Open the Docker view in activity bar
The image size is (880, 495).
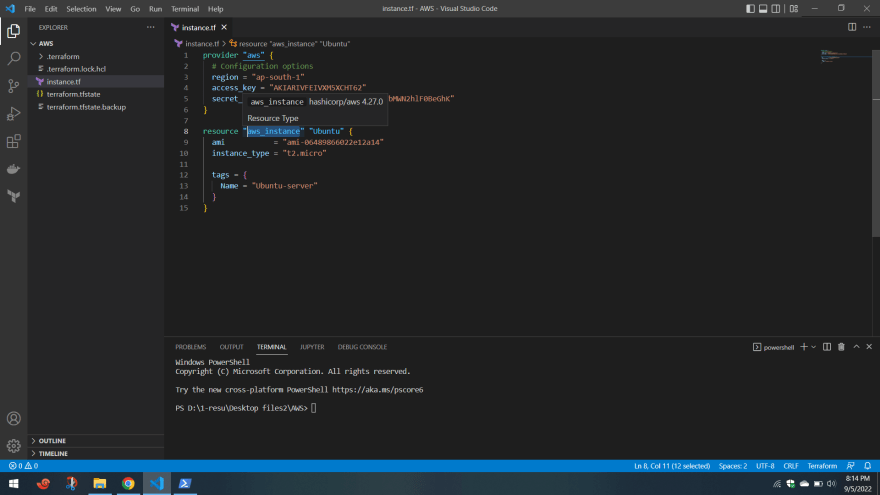(13, 168)
